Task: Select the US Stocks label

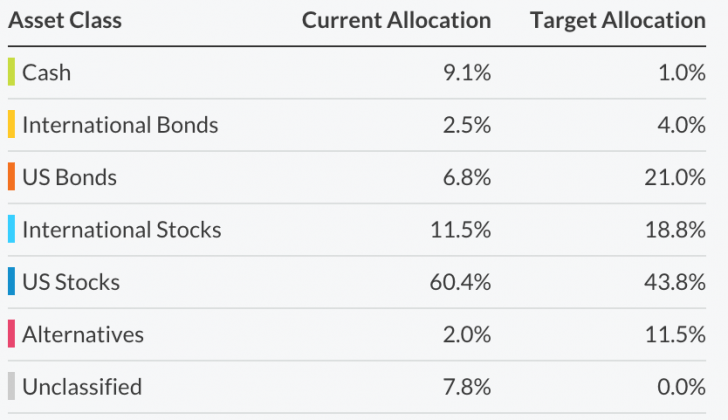Action: tap(70, 282)
